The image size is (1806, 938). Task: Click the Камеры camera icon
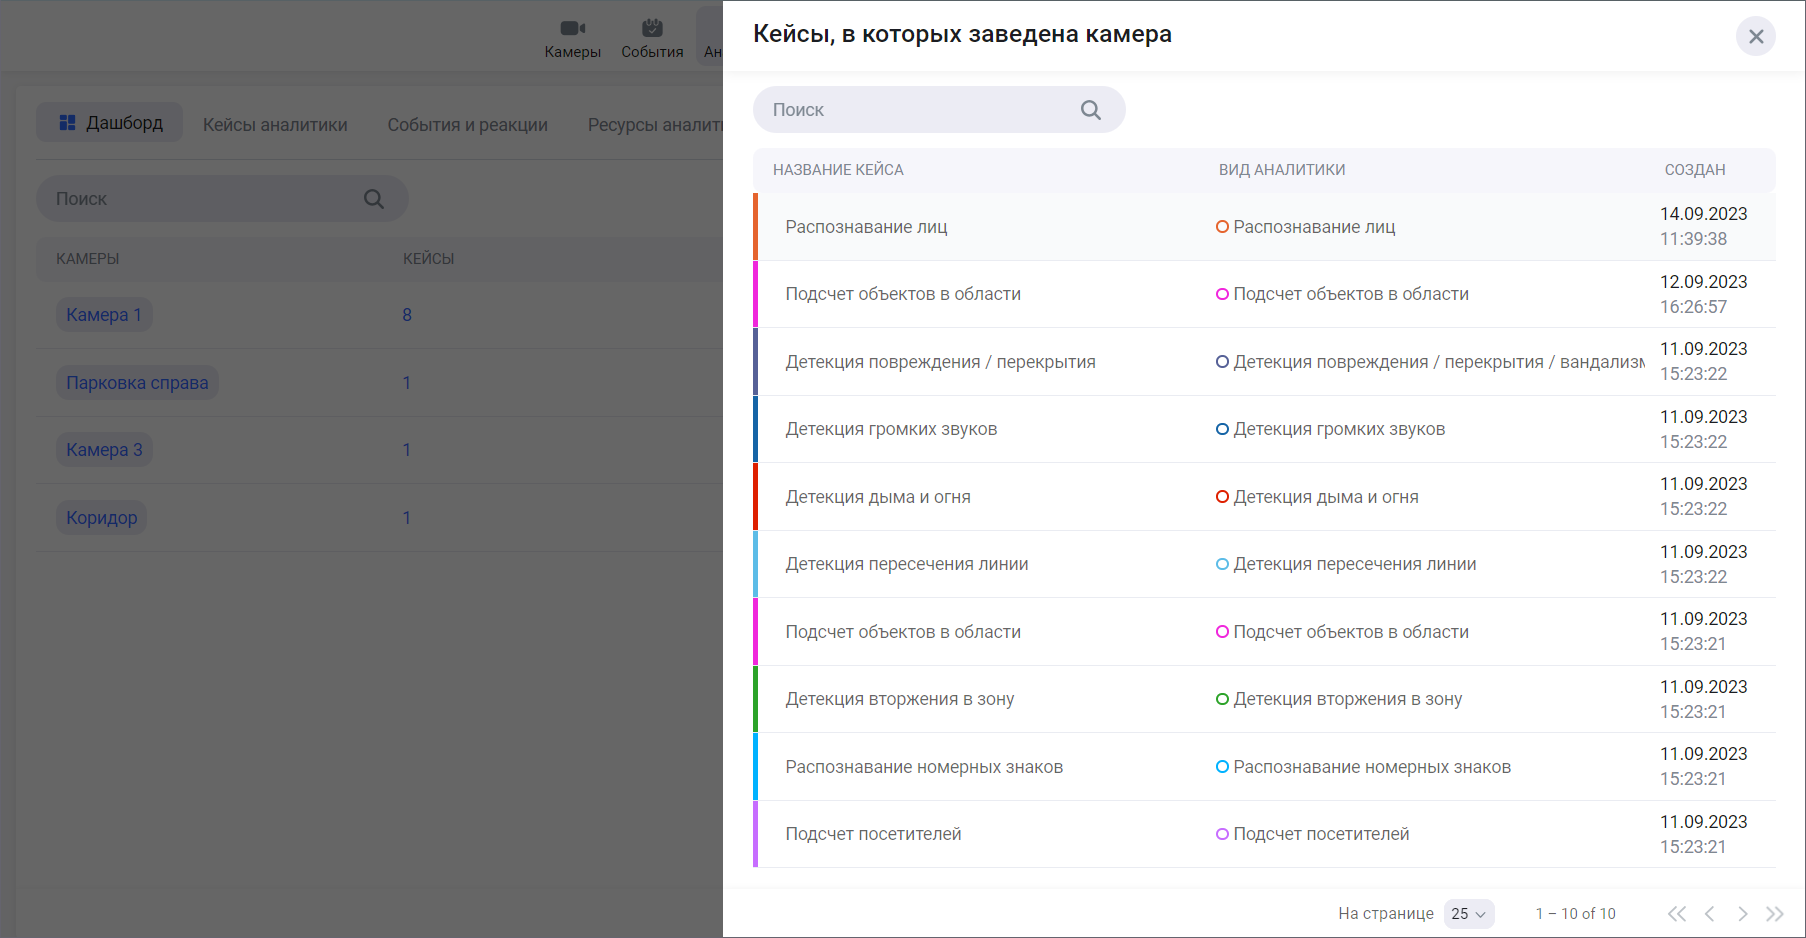pyautogui.click(x=572, y=28)
